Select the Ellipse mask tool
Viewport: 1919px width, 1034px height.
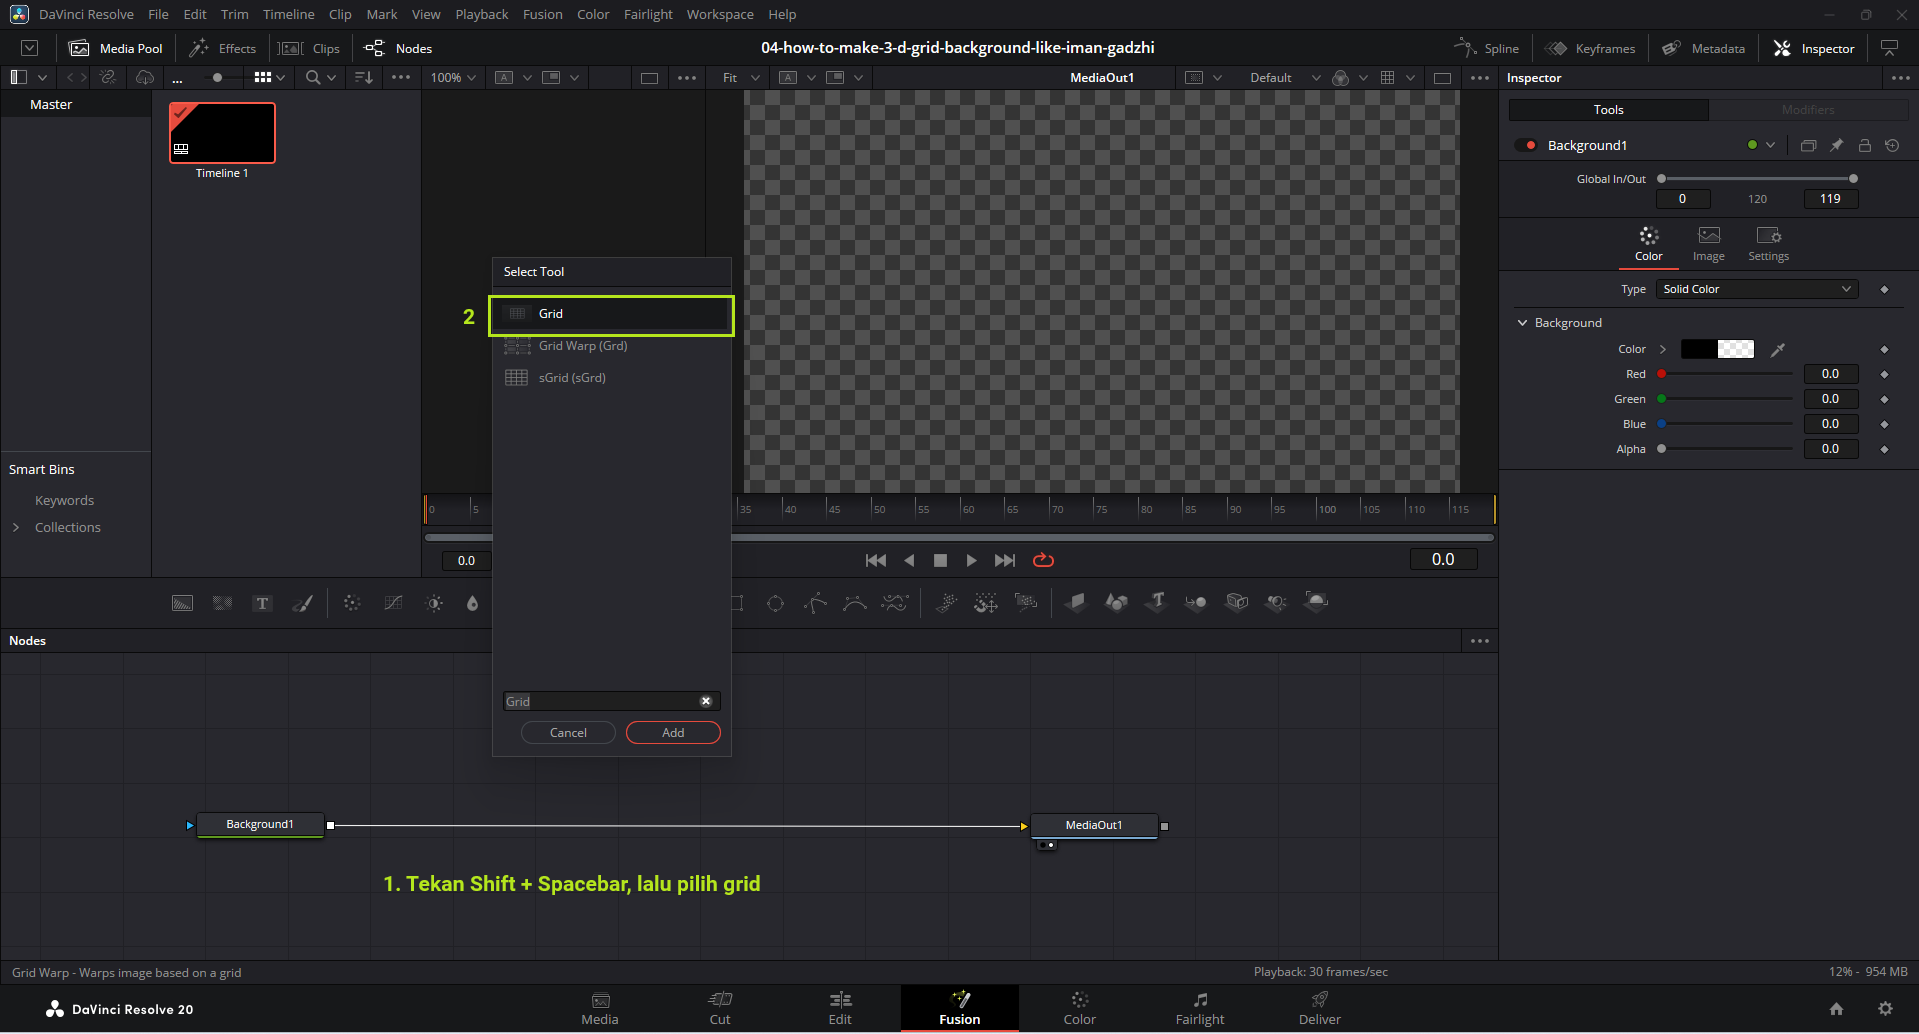point(775,603)
